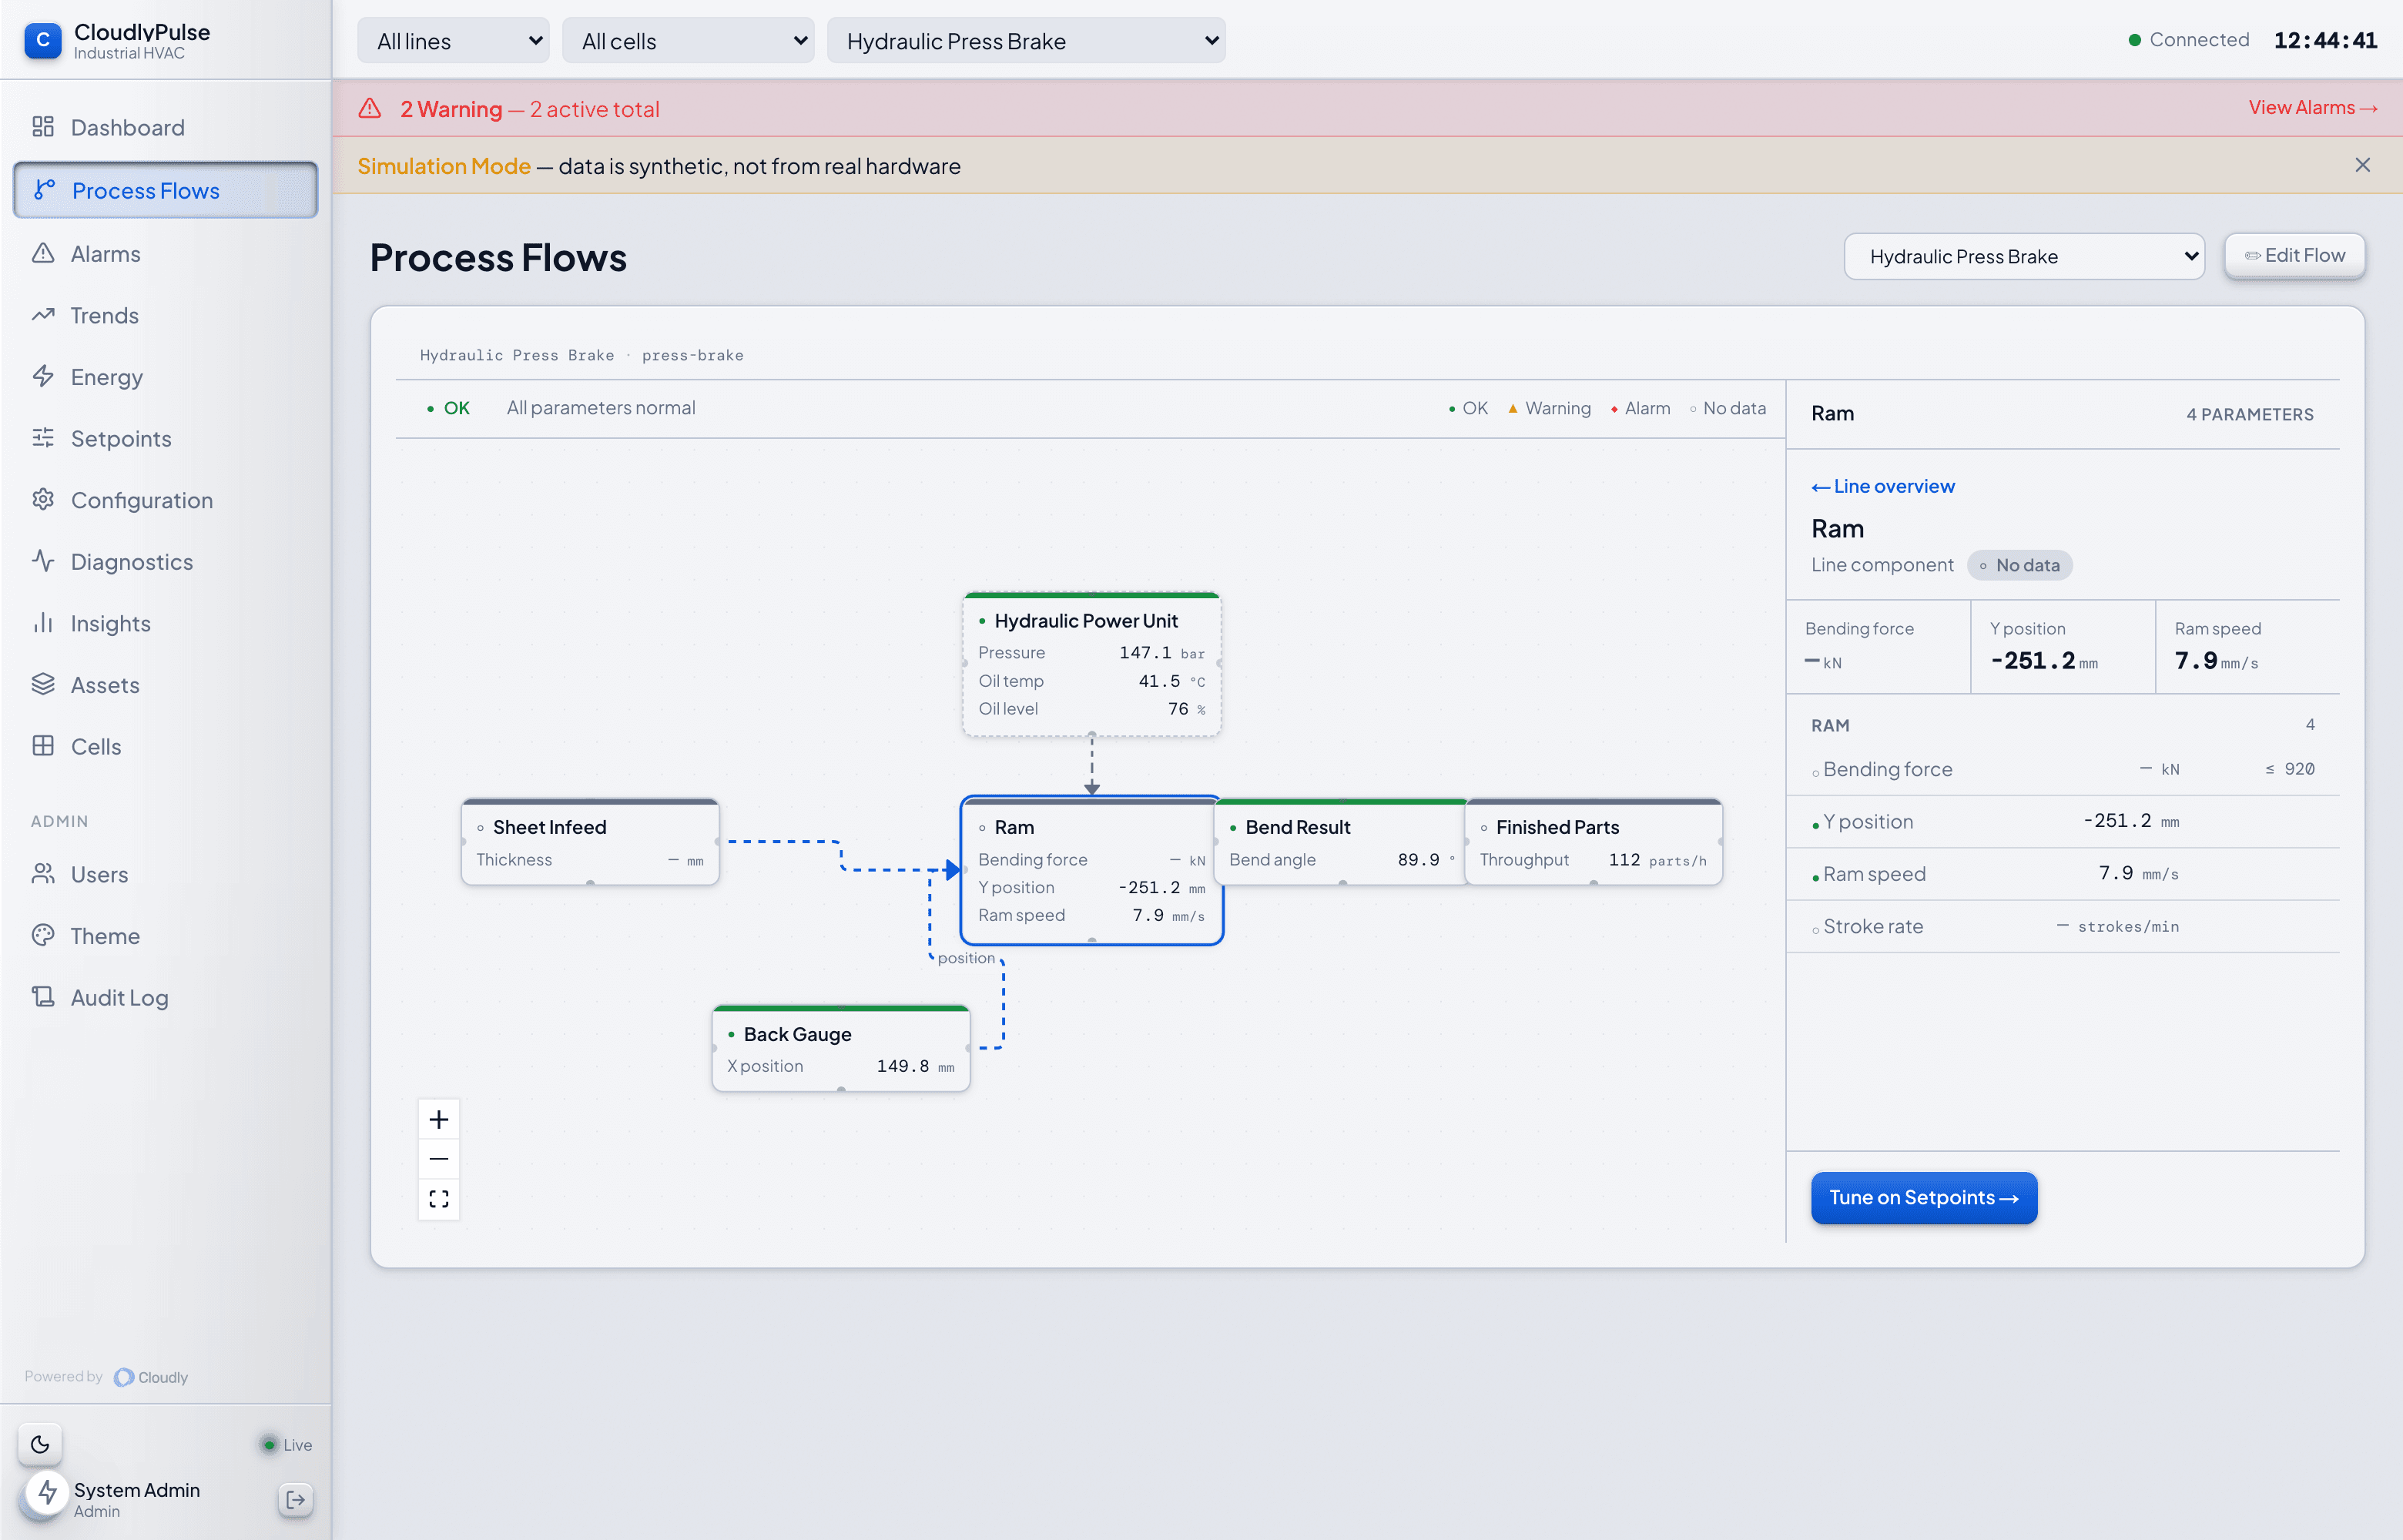Click the Tune on Setpoints button
2403x1540 pixels.
pos(1923,1197)
